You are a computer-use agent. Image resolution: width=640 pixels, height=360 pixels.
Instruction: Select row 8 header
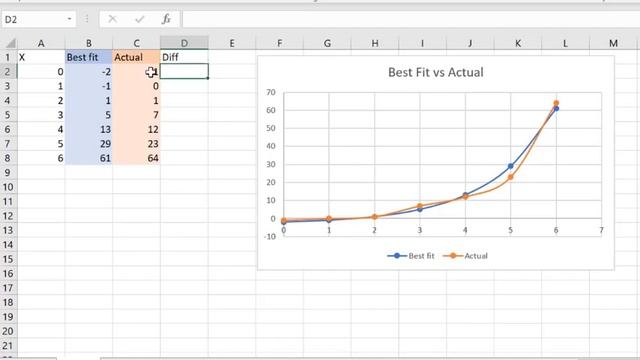point(8,158)
